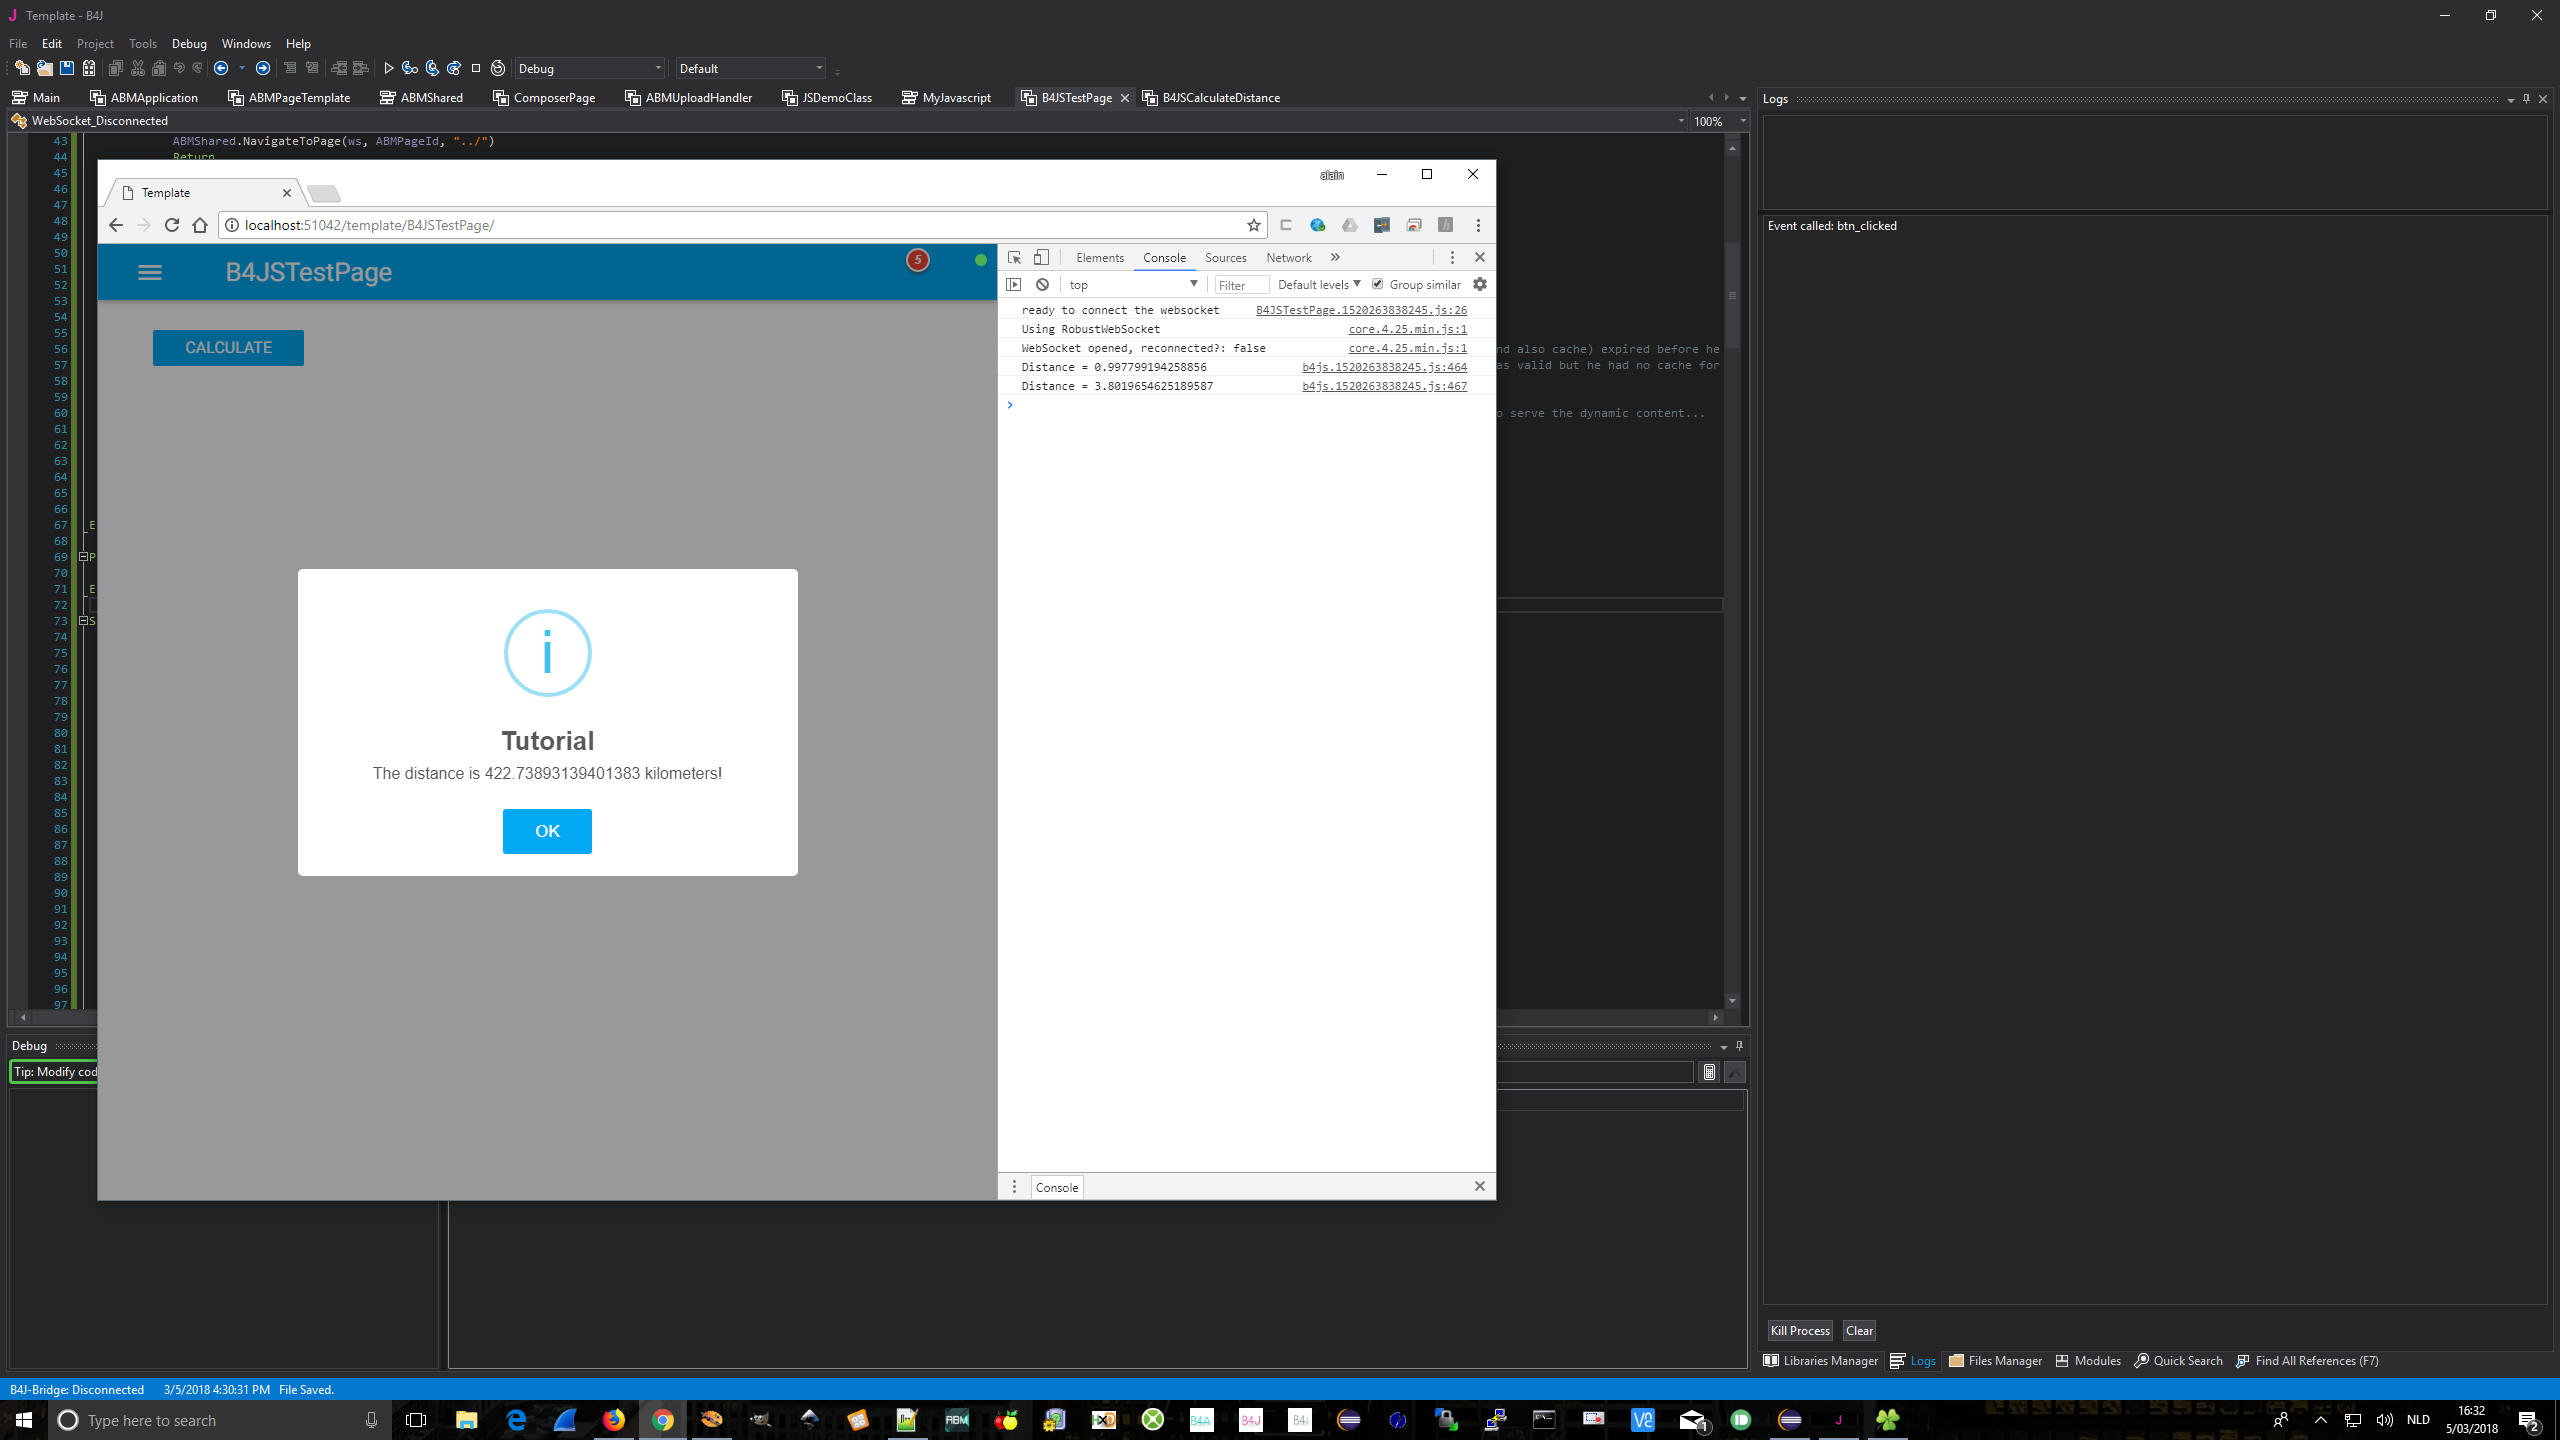Open the DevTools console settings gear
The height and width of the screenshot is (1440, 2560).
[x=1480, y=285]
